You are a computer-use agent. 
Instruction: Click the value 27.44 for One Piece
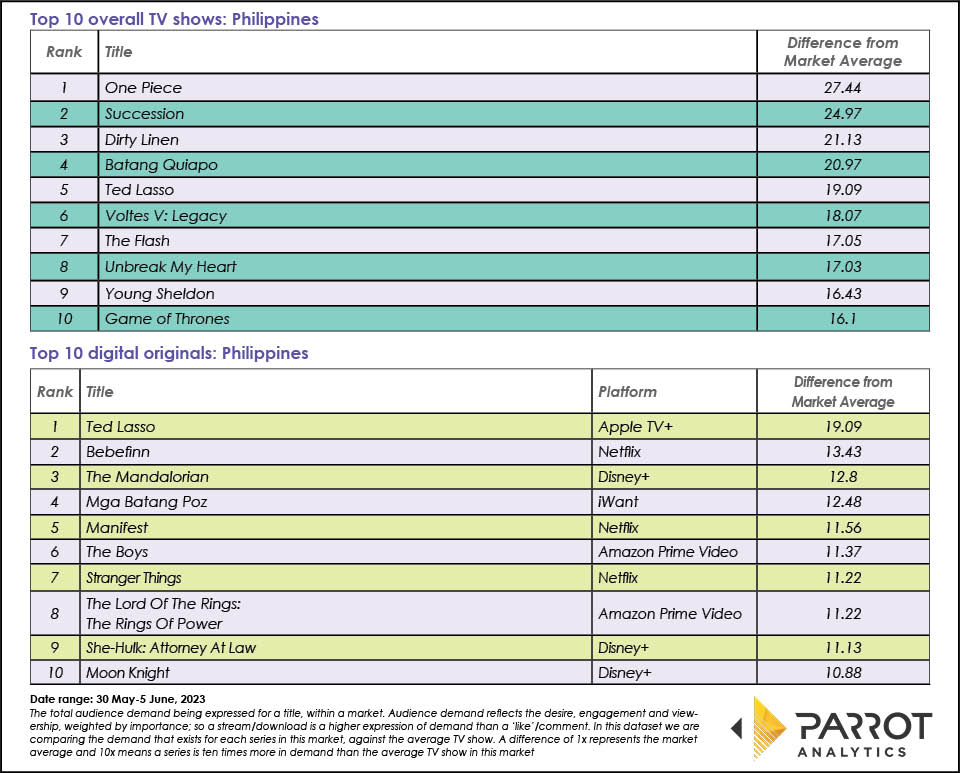pos(842,88)
